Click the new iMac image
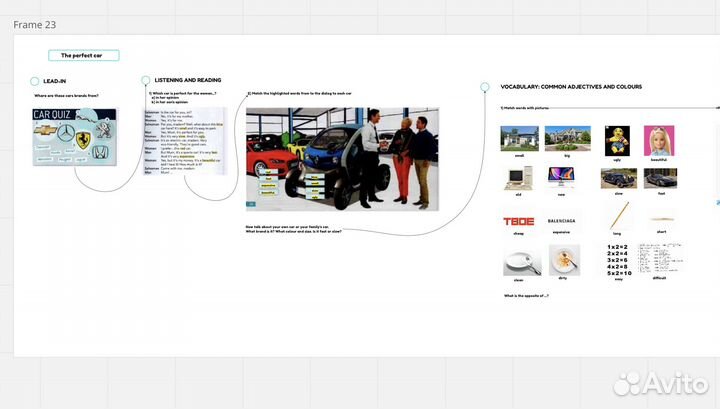Screen dimensions: 720x409 coord(561,178)
